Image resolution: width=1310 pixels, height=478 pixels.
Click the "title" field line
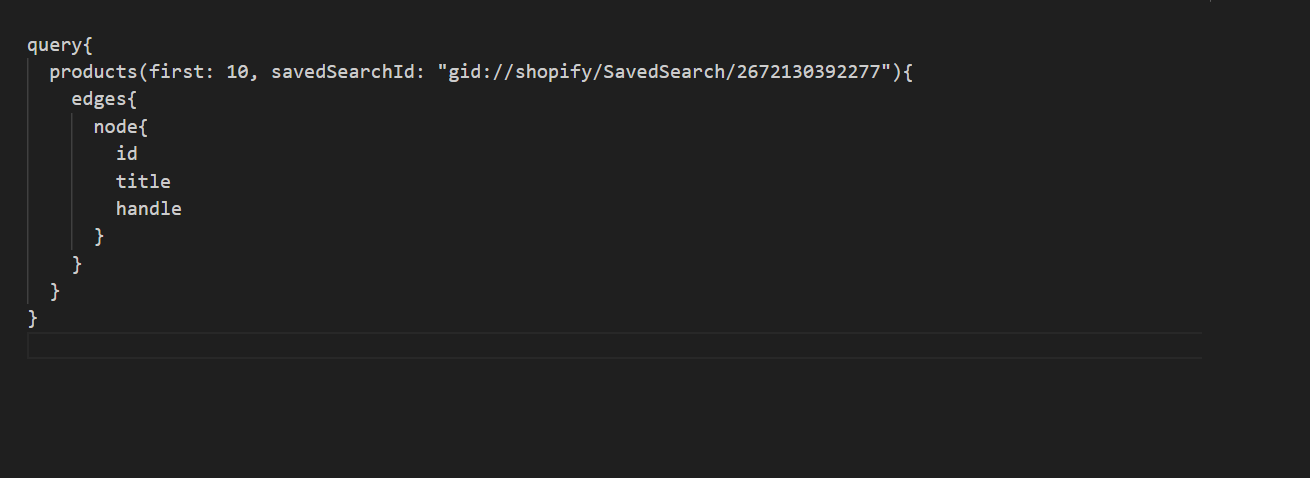[143, 181]
